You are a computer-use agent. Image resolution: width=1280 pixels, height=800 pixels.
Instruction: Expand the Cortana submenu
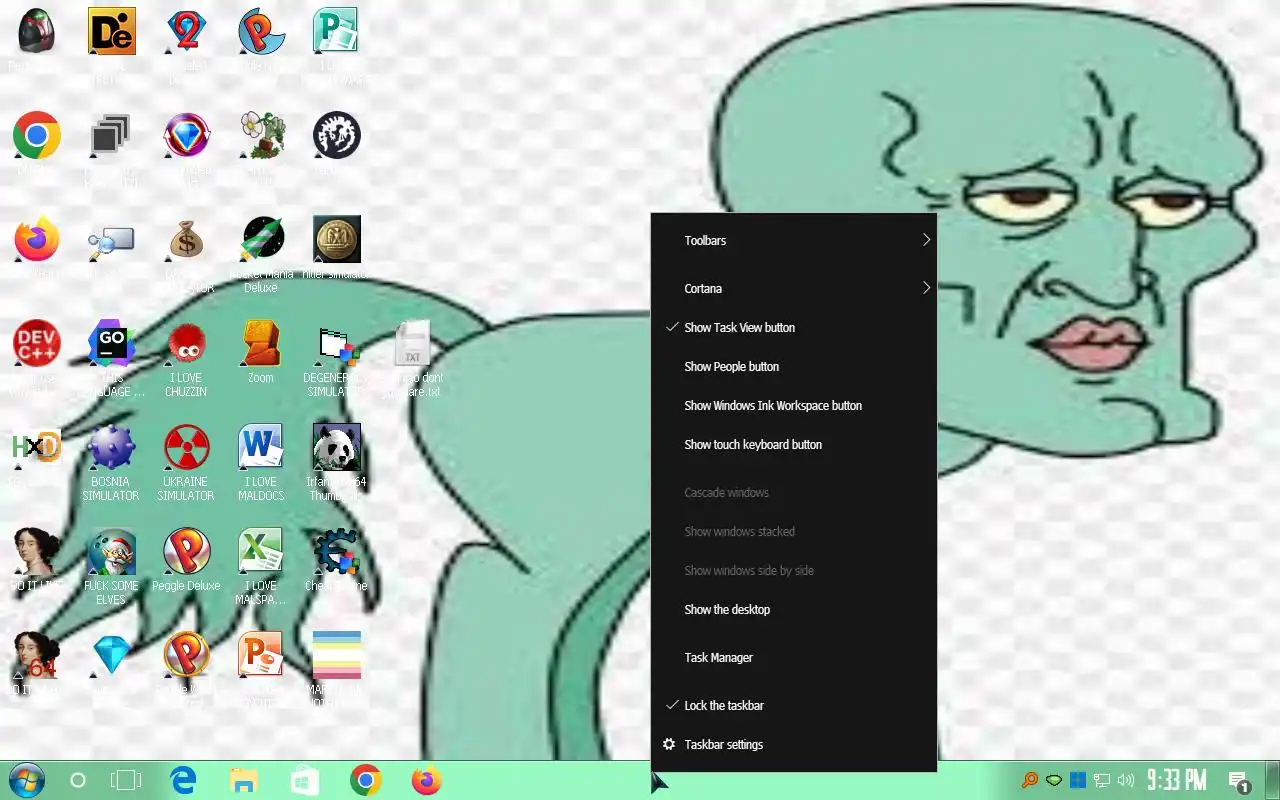tap(794, 289)
